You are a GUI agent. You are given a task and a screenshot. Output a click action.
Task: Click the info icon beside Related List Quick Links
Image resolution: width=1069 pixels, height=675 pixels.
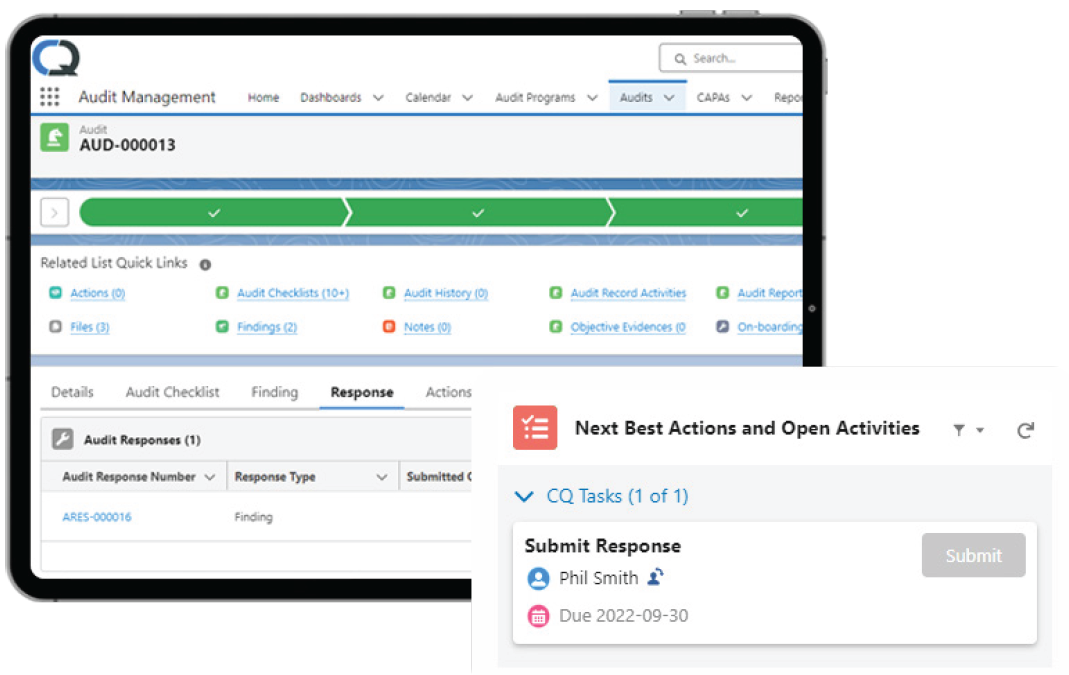204,263
